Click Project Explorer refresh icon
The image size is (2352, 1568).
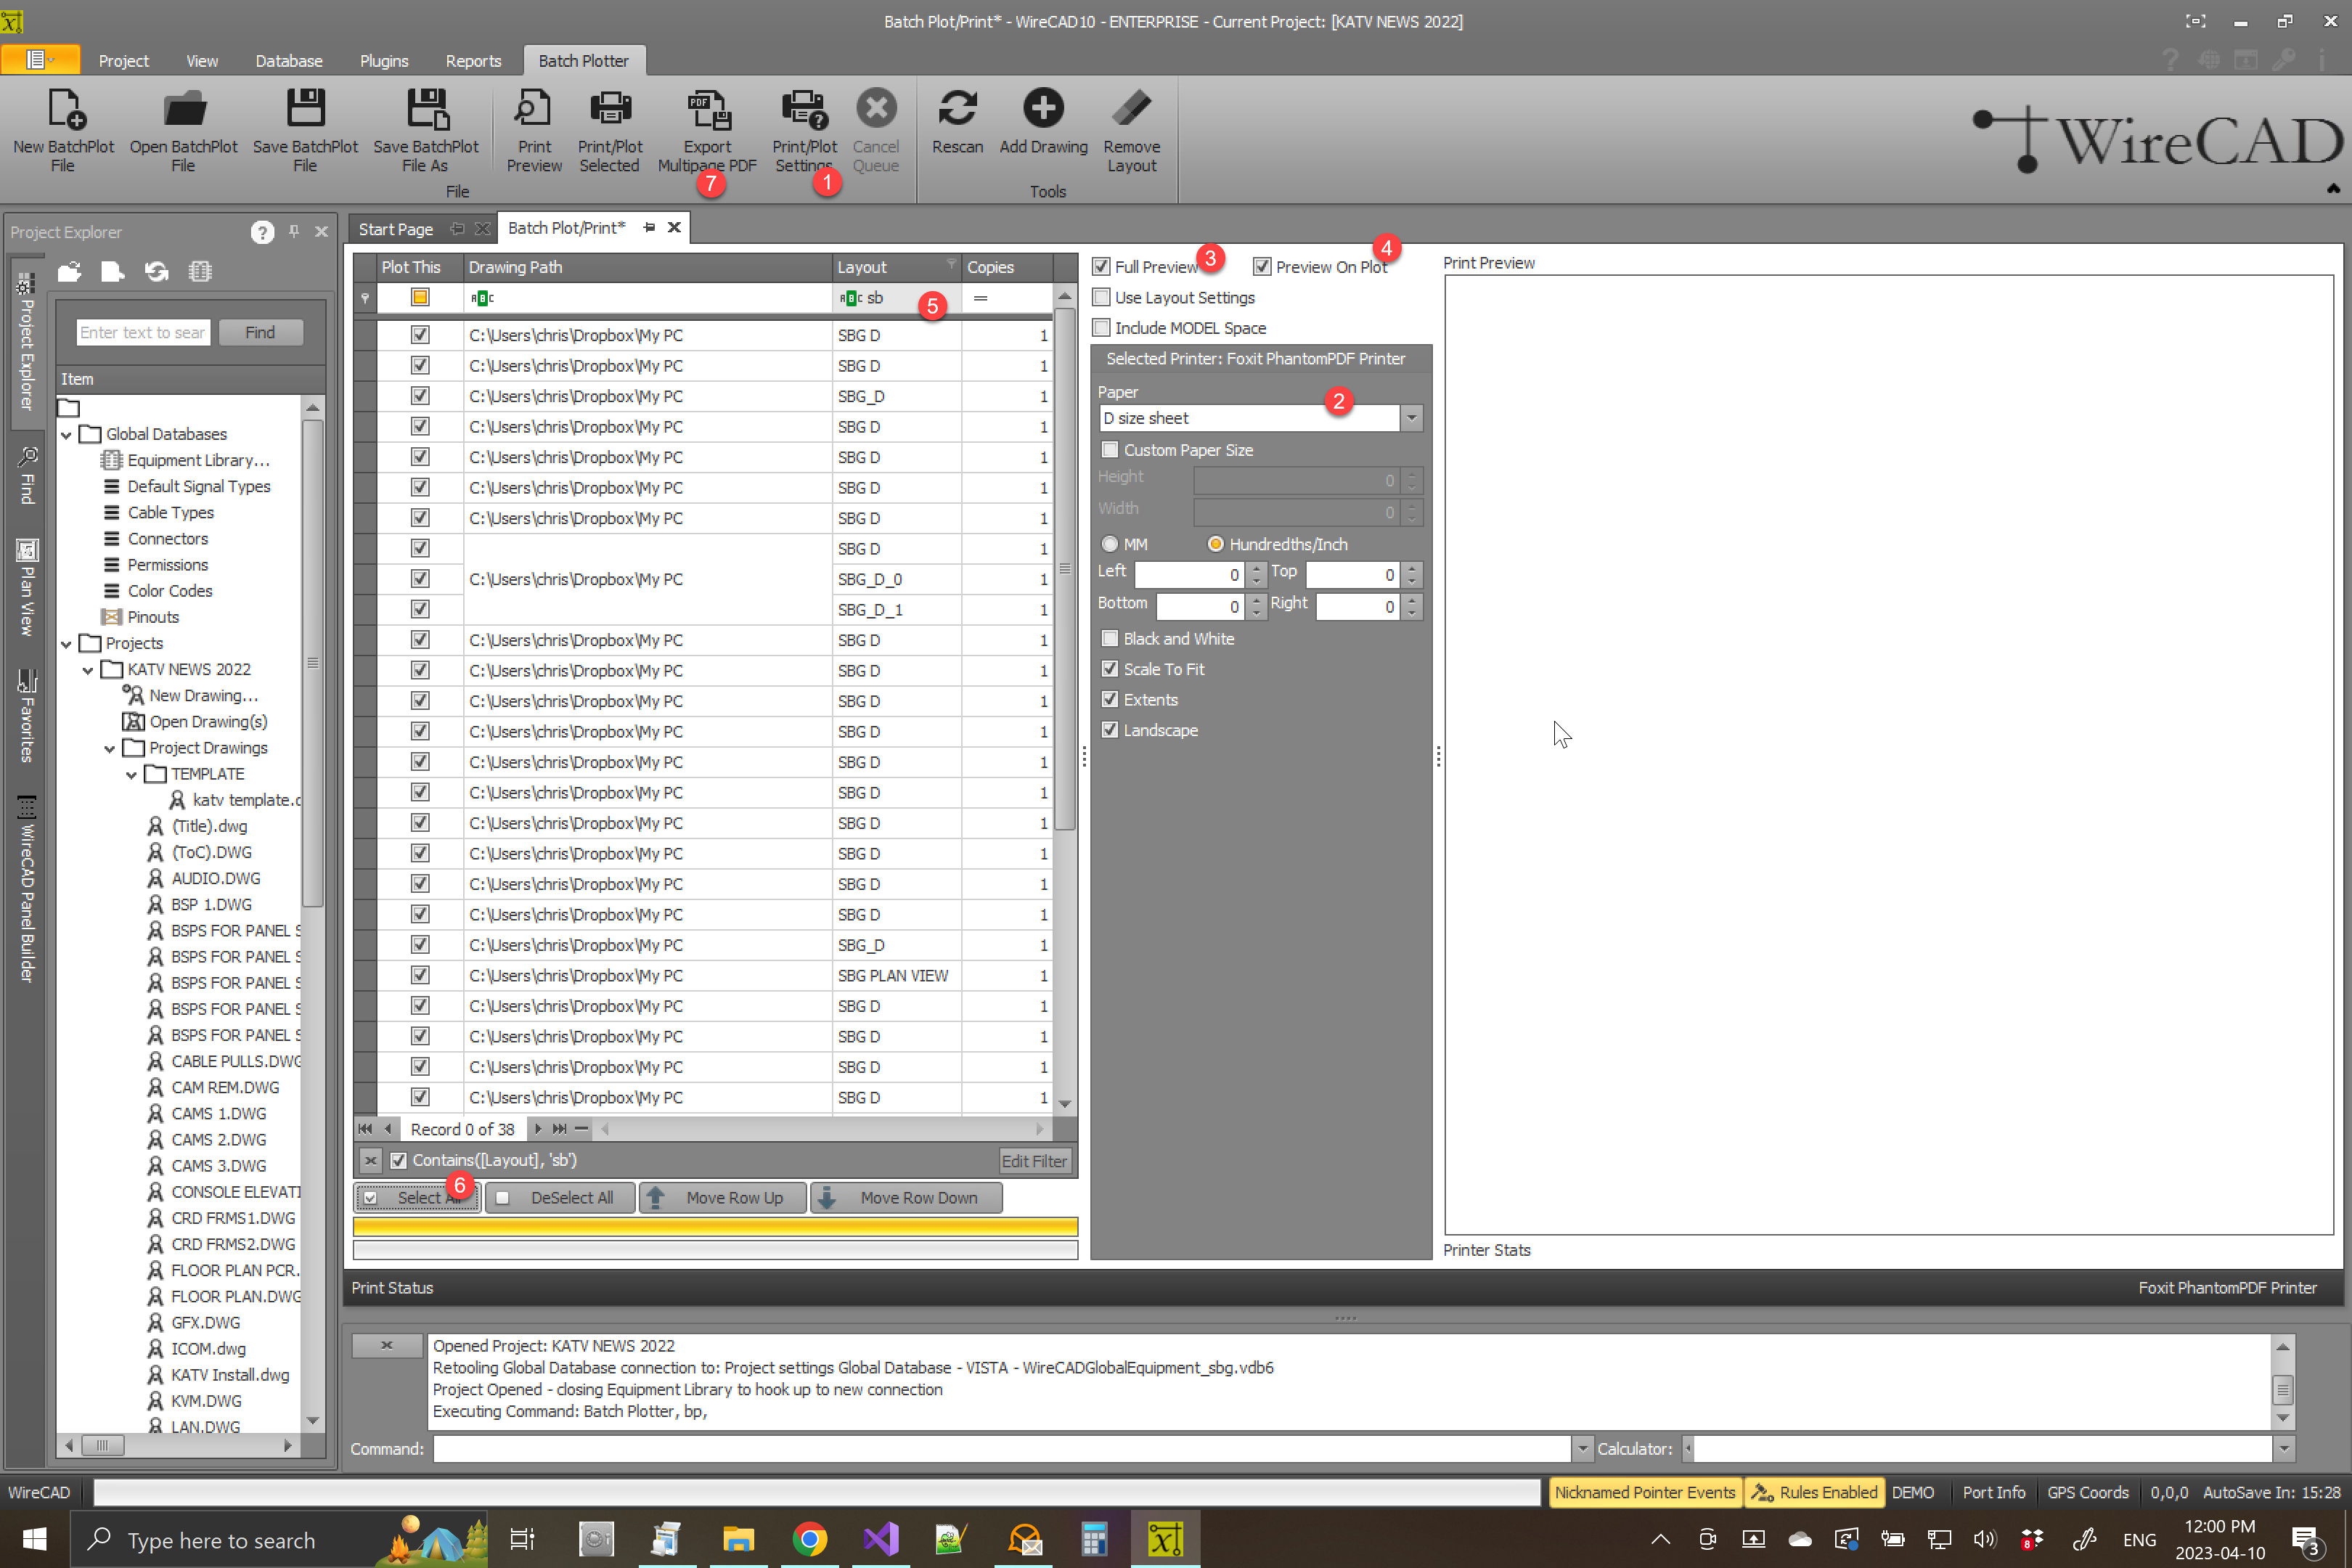pyautogui.click(x=156, y=271)
